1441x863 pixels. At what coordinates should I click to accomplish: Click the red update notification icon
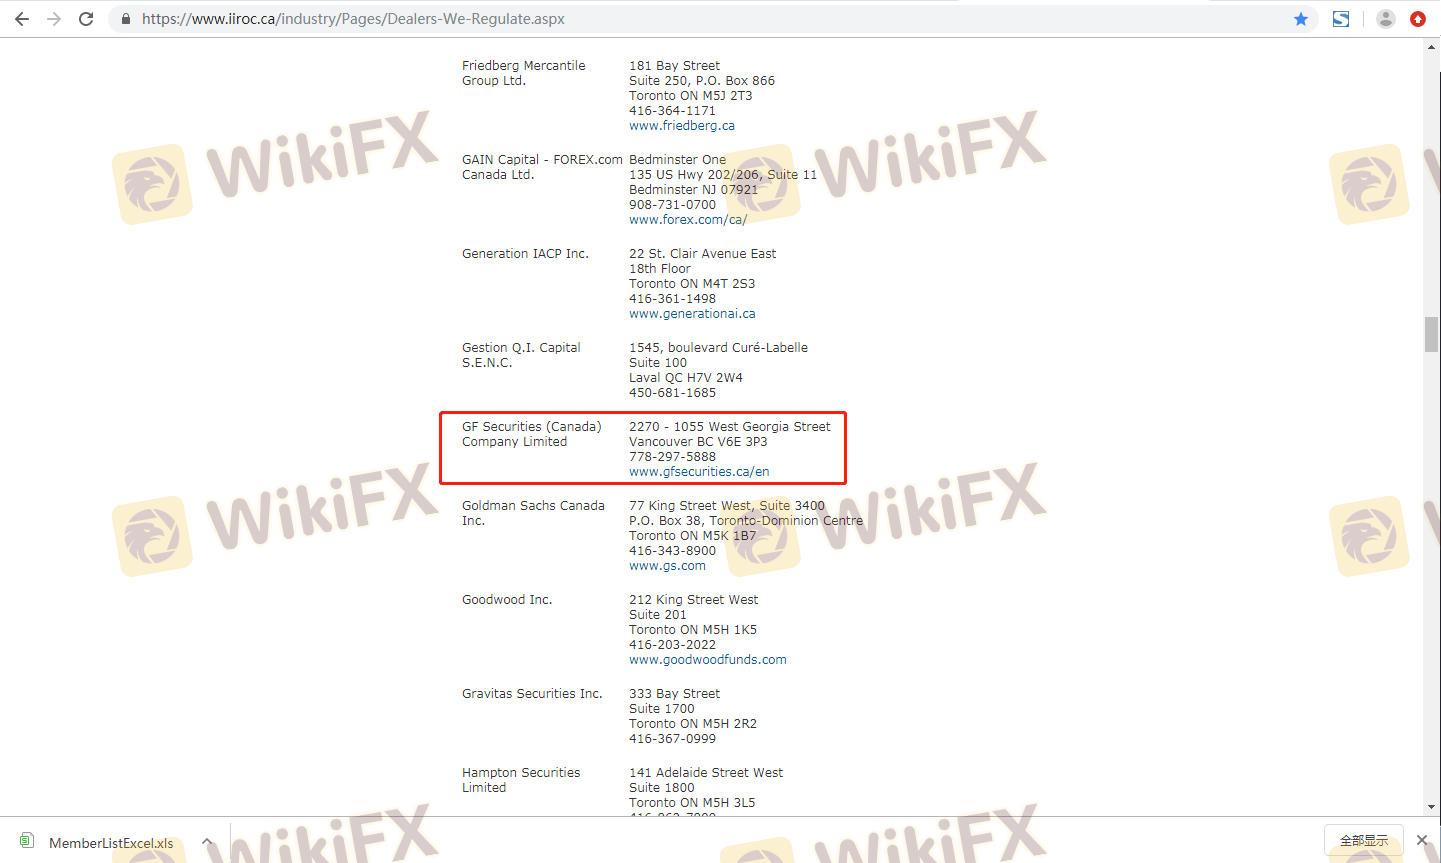pos(1417,19)
